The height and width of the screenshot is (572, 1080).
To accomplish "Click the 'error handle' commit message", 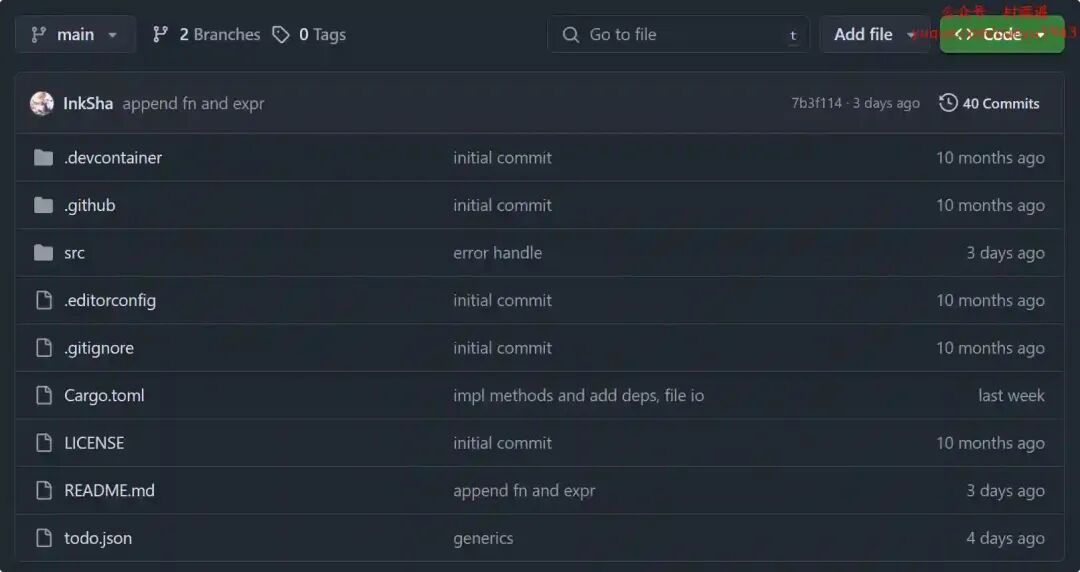I will coord(497,253).
